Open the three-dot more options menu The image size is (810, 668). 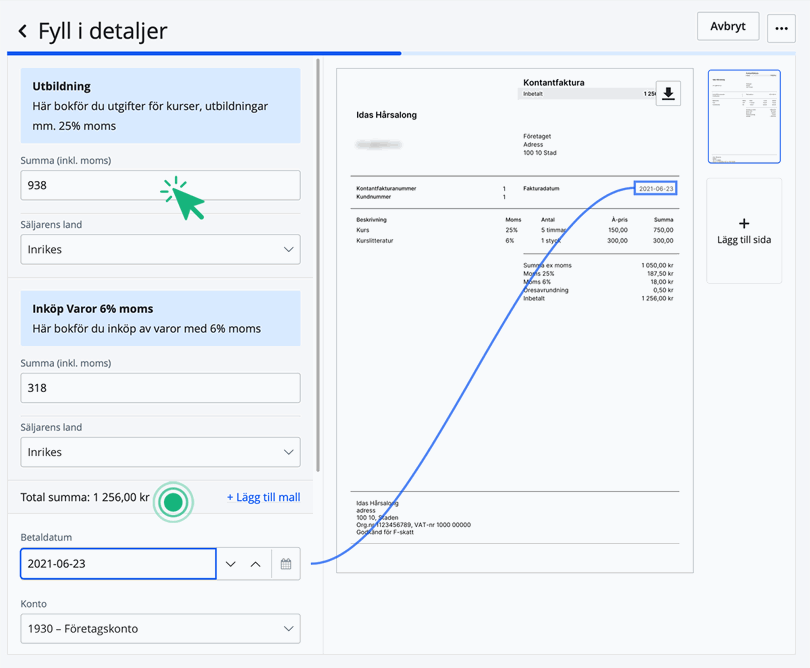coord(781,28)
